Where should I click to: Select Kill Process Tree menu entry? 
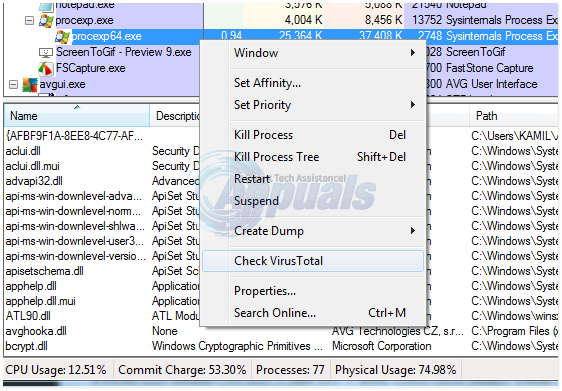(313, 157)
